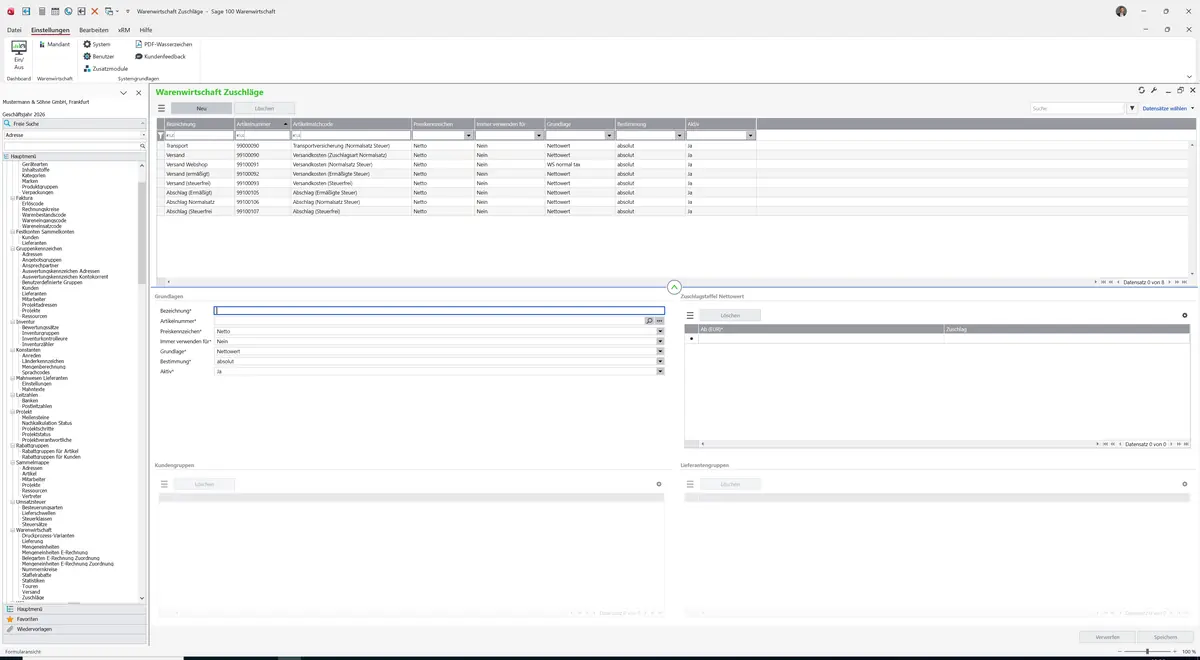
Task: Click the Verwerfen button
Action: click(1108, 637)
